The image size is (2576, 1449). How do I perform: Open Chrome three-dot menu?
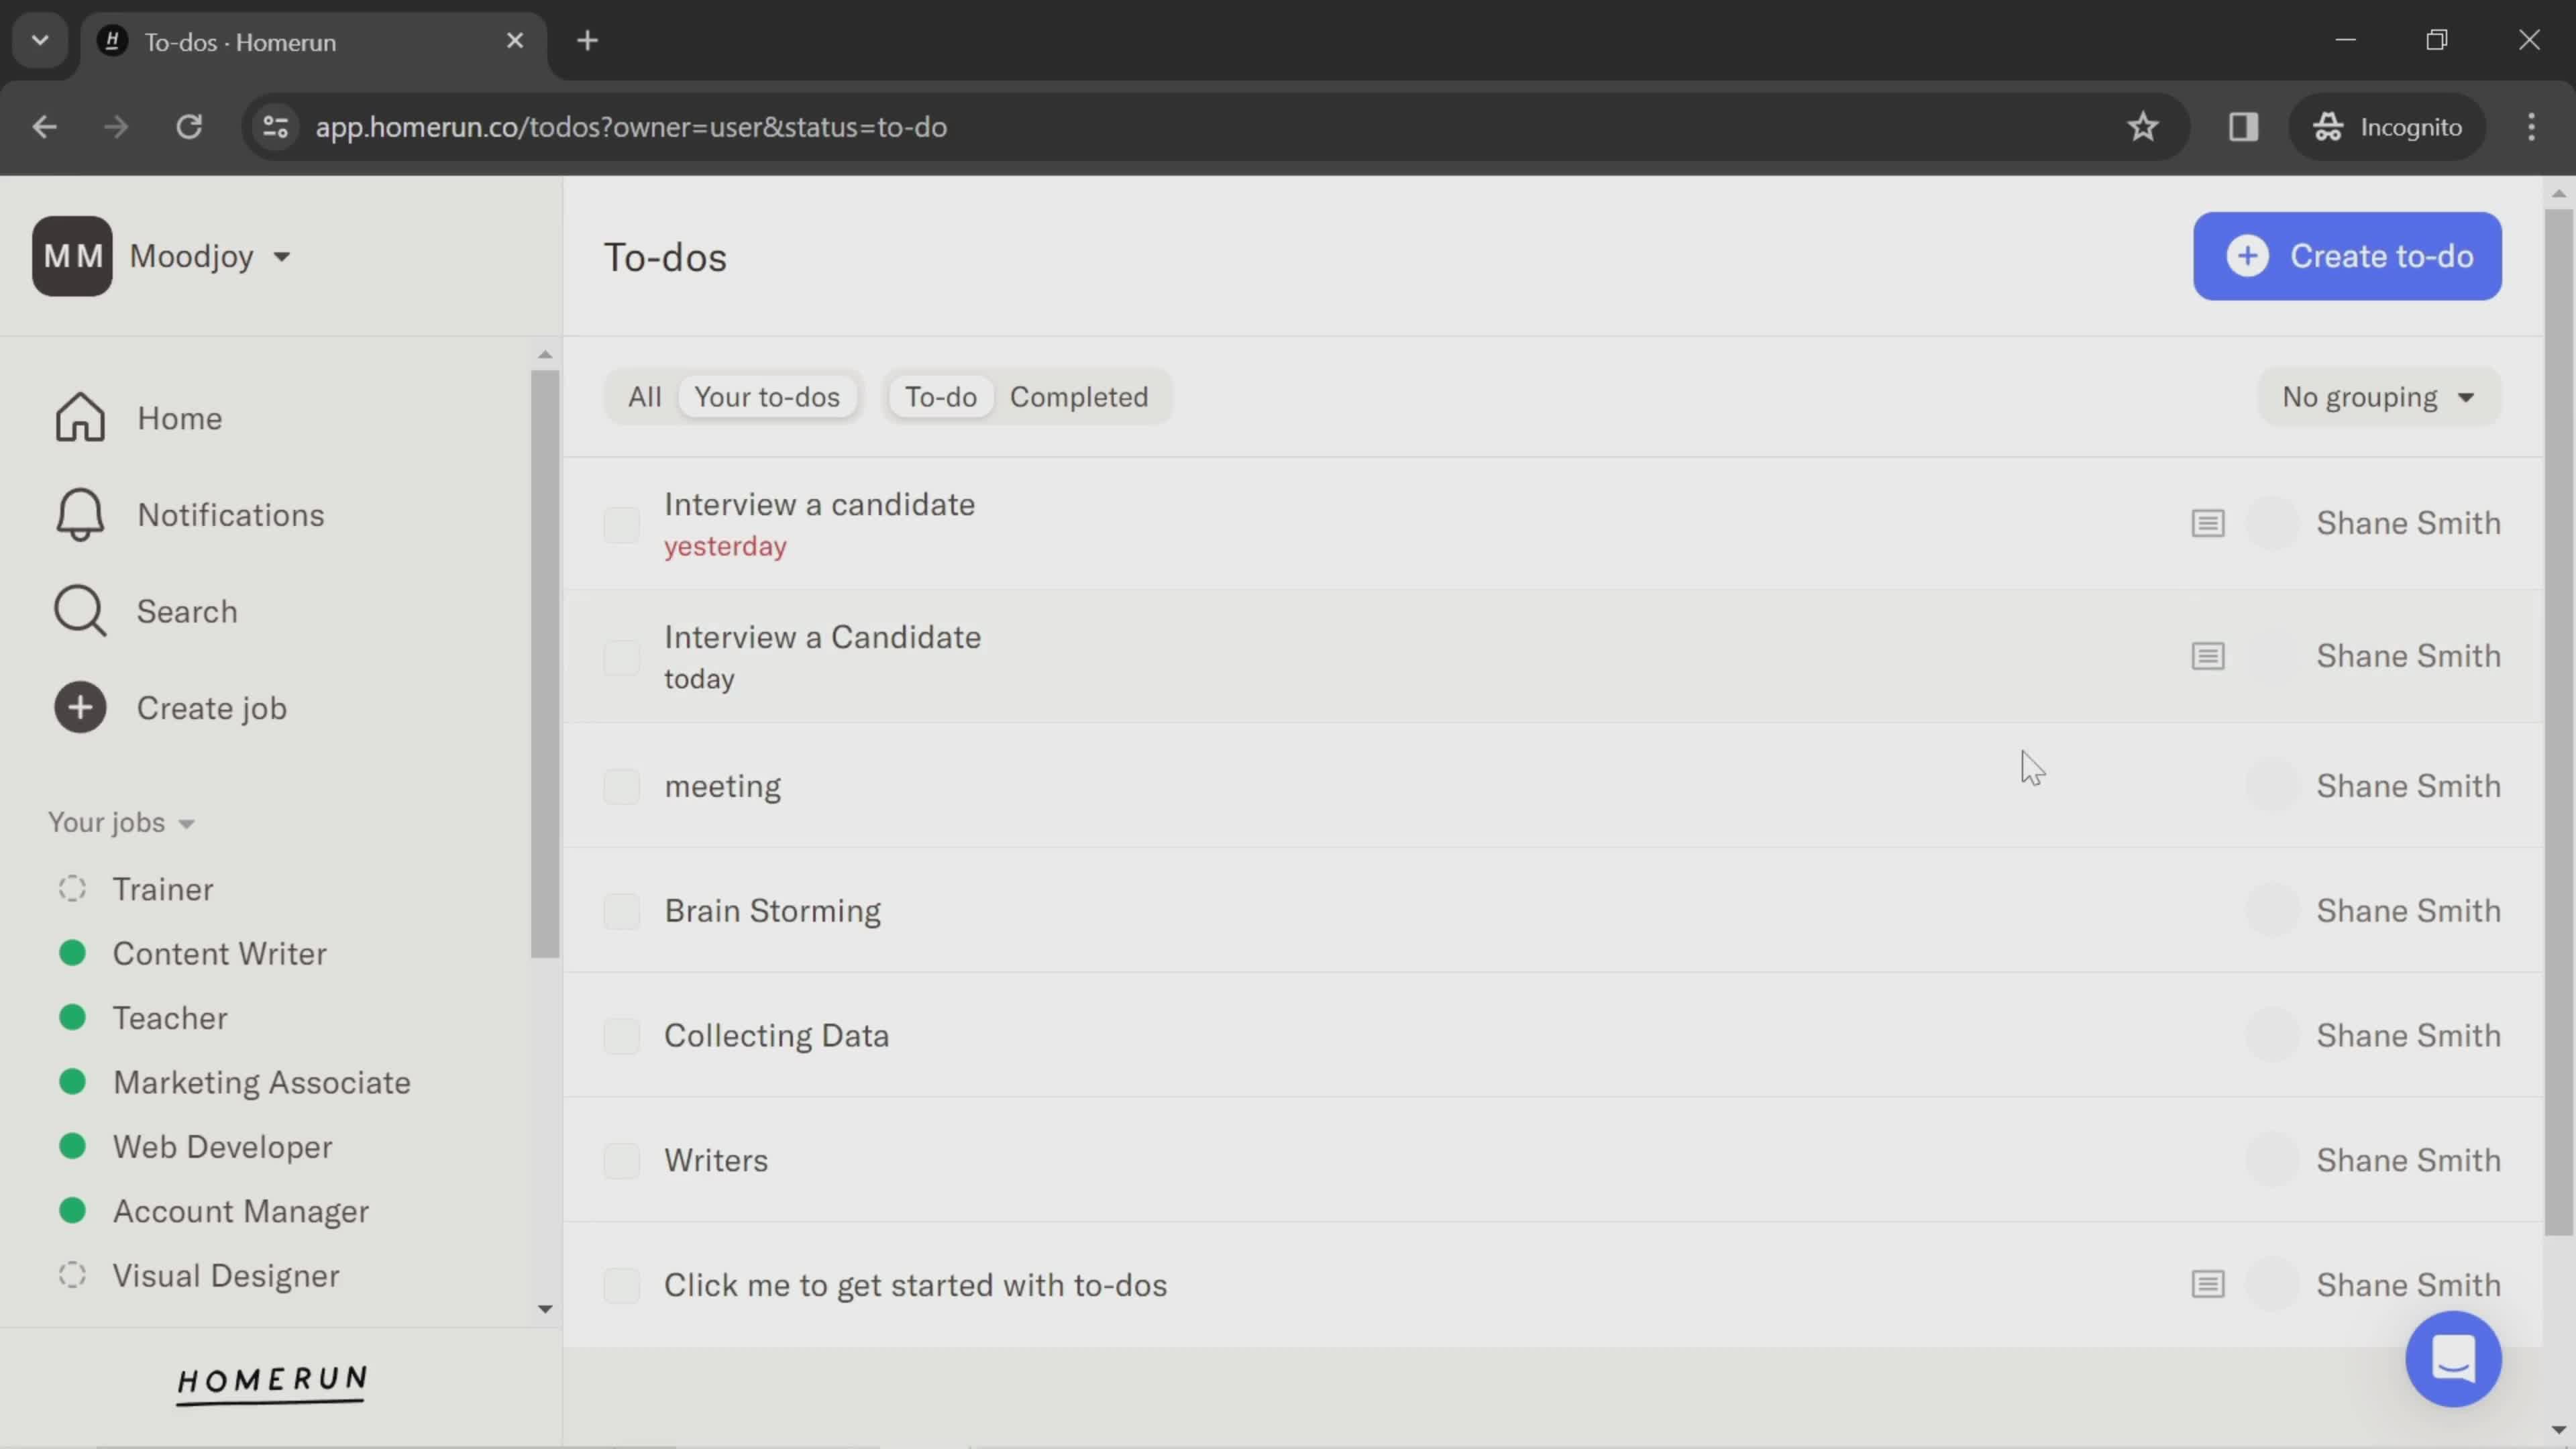(x=2531, y=127)
